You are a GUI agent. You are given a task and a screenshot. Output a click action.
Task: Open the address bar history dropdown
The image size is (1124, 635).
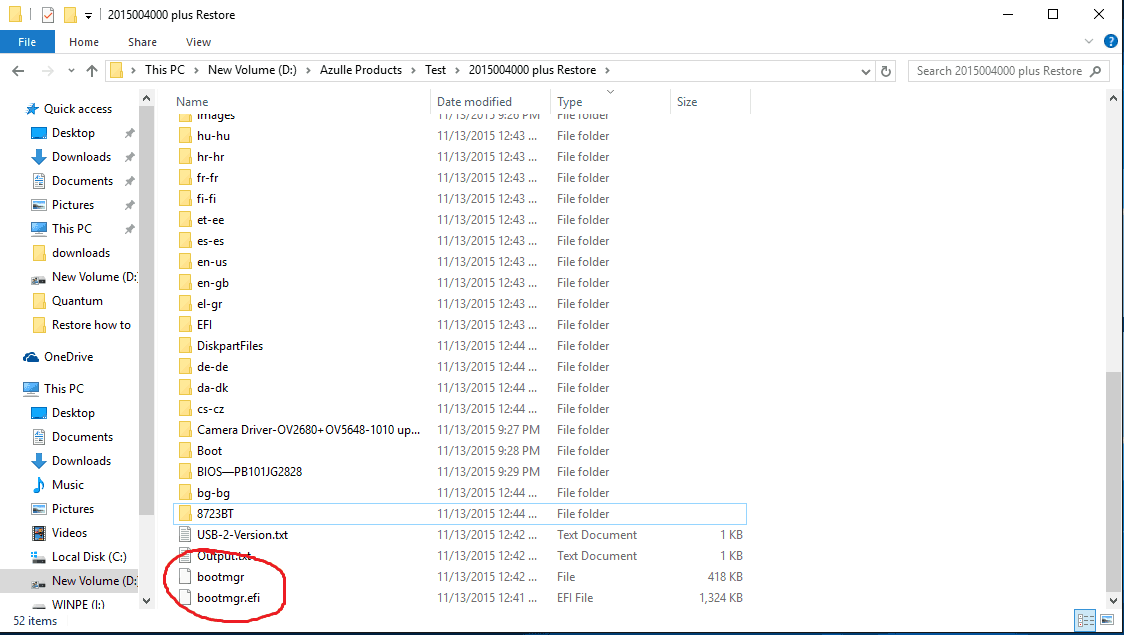pyautogui.click(x=866, y=71)
